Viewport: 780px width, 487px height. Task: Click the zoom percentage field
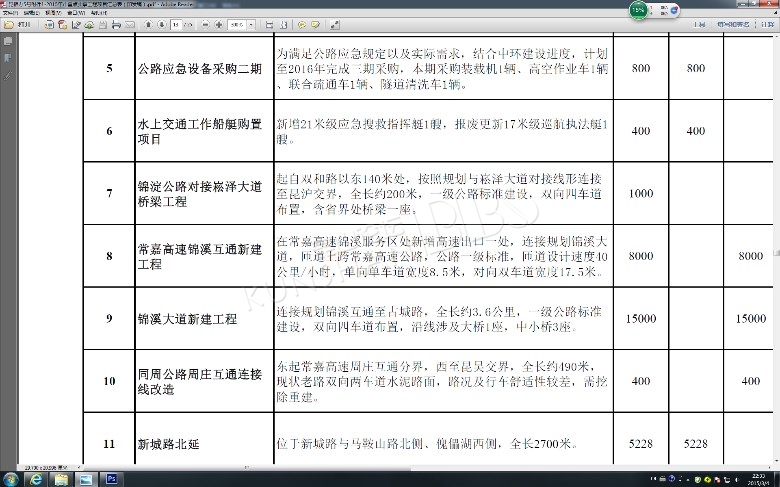click(x=237, y=24)
